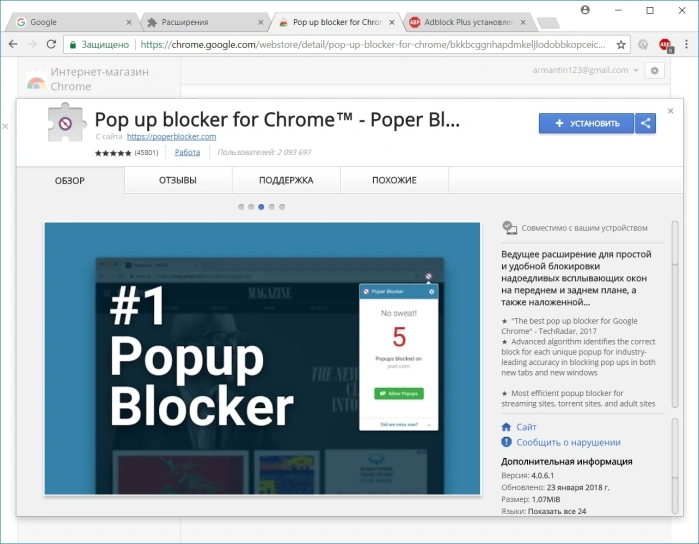This screenshot has width=699, height=544.
Task: Click the Poper Blocker puzzle piece icon
Action: (66, 122)
